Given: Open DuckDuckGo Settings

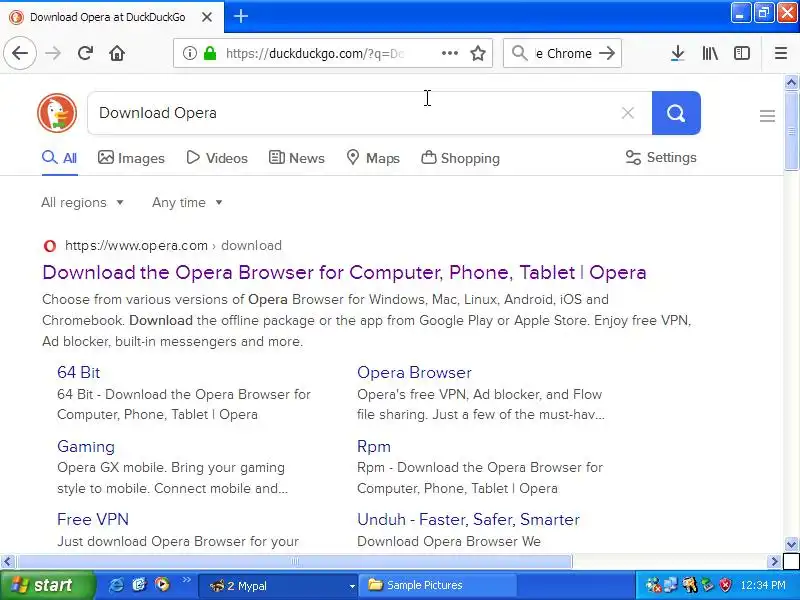Looking at the screenshot, I should 661,158.
